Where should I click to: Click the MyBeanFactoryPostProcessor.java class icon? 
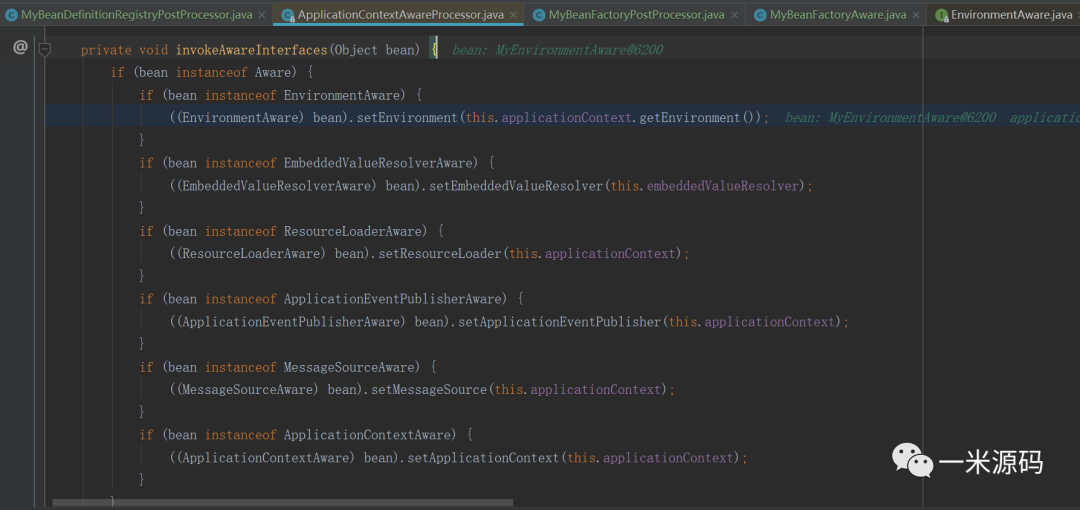(x=539, y=15)
